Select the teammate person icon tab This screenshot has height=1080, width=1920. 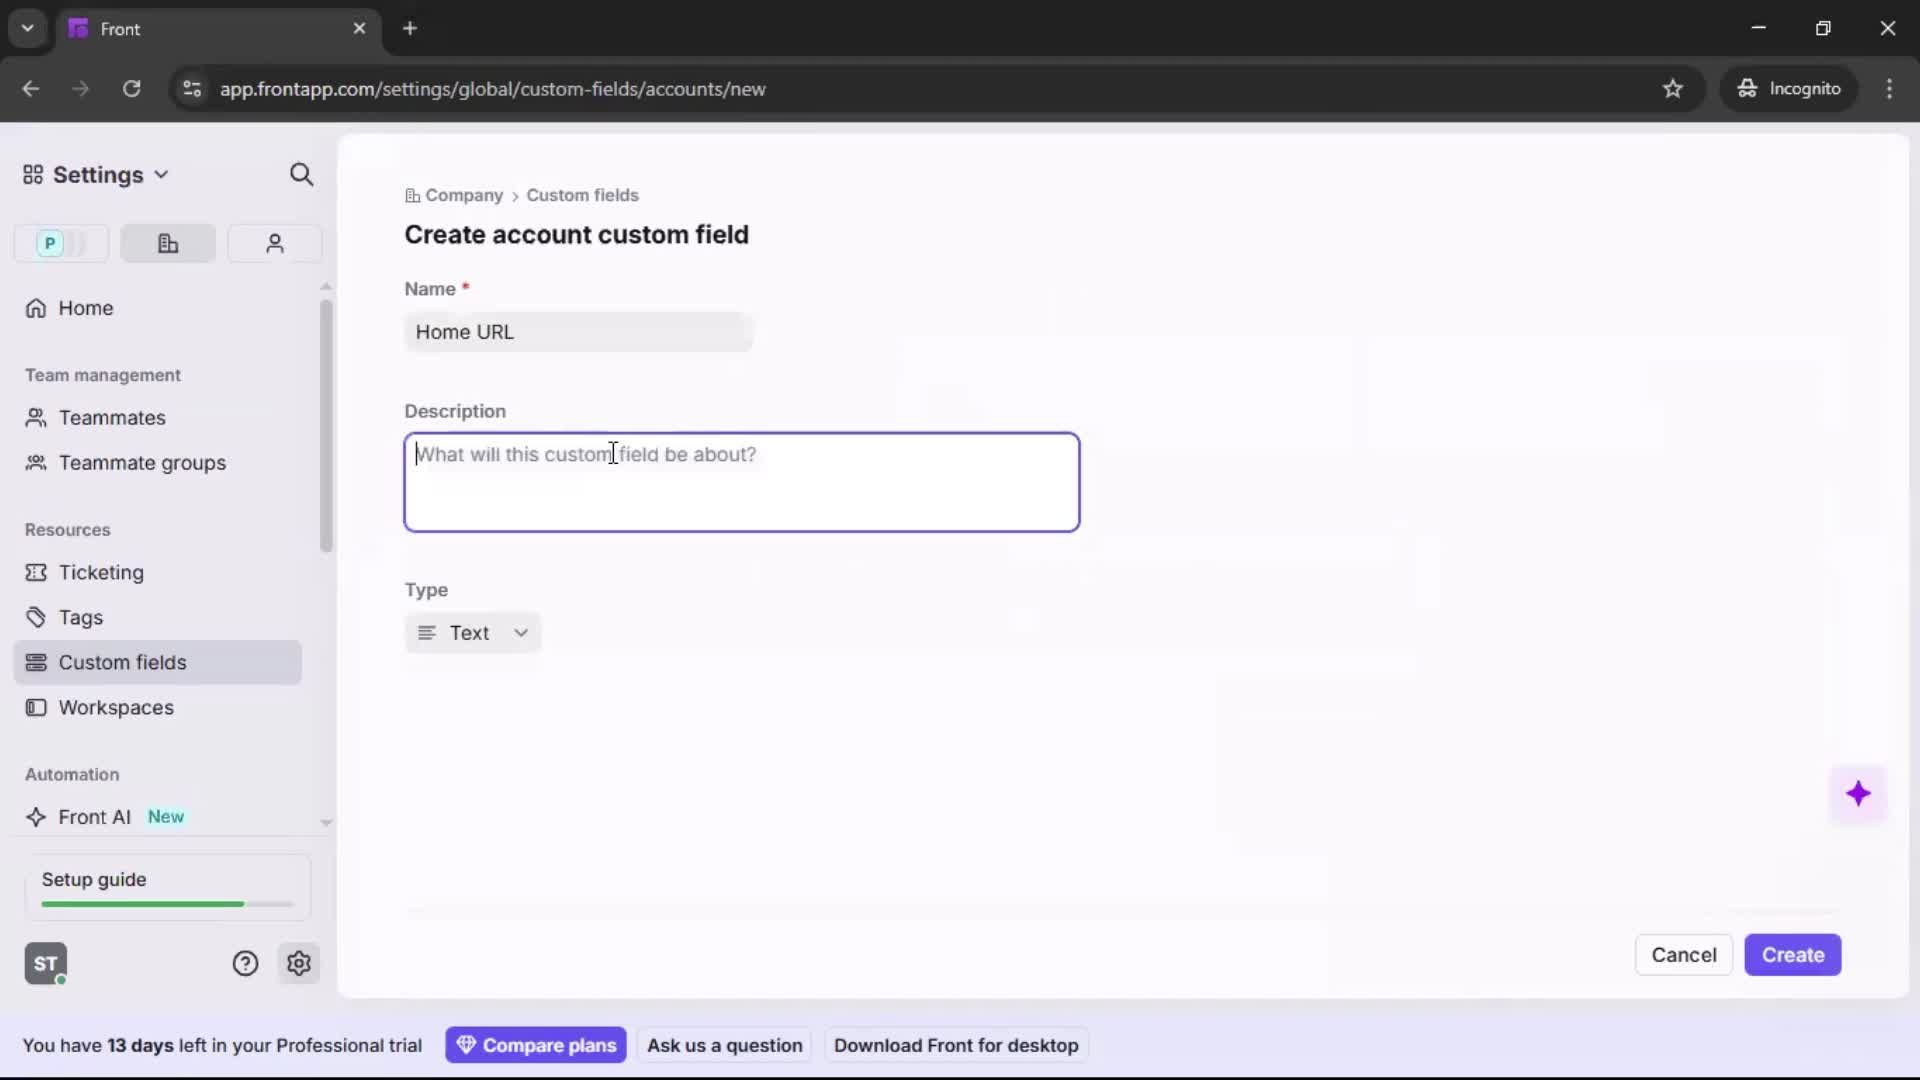tap(274, 243)
